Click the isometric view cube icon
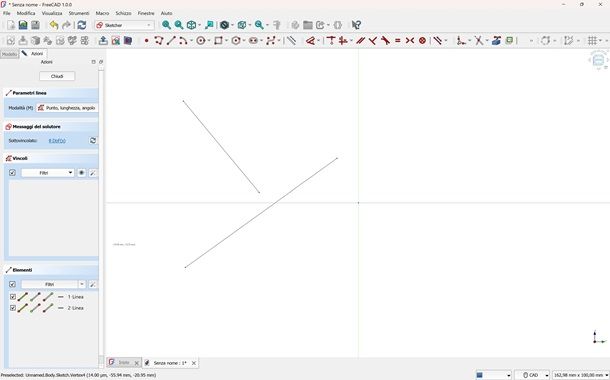610x380 pixels. (x=191, y=25)
